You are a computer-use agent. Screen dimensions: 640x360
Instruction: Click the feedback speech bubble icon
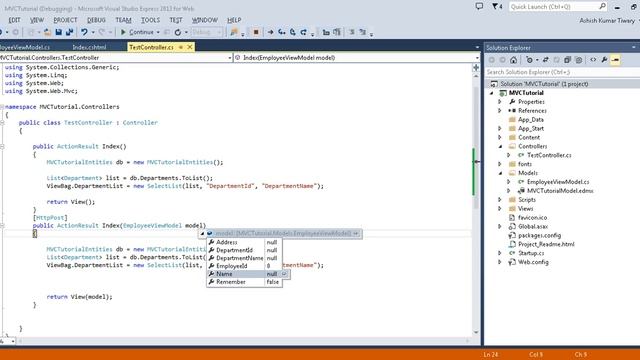479,7
